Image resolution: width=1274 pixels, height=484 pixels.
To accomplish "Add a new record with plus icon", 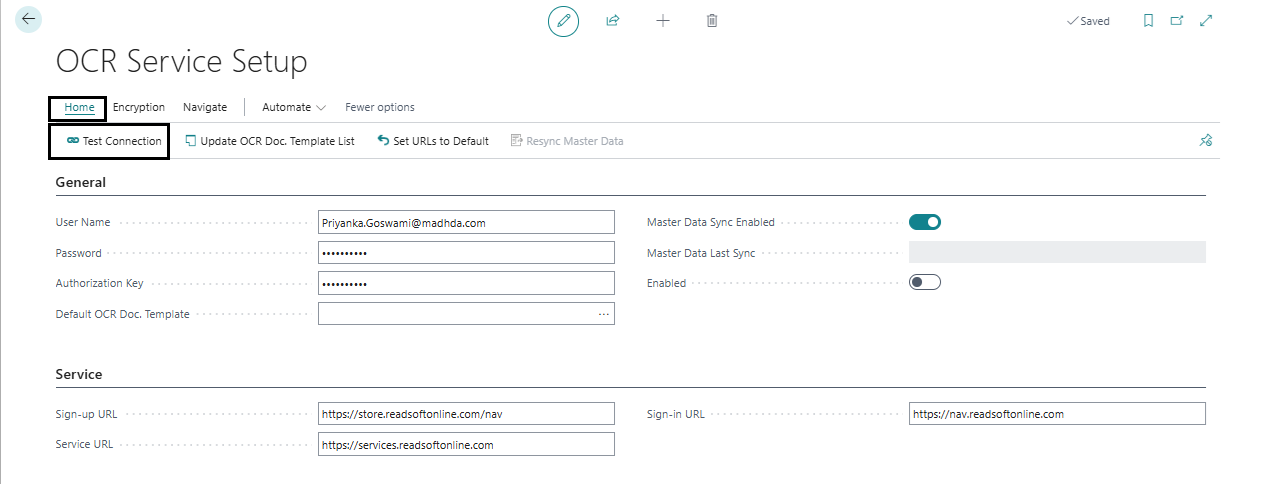I will pyautogui.click(x=663, y=20).
